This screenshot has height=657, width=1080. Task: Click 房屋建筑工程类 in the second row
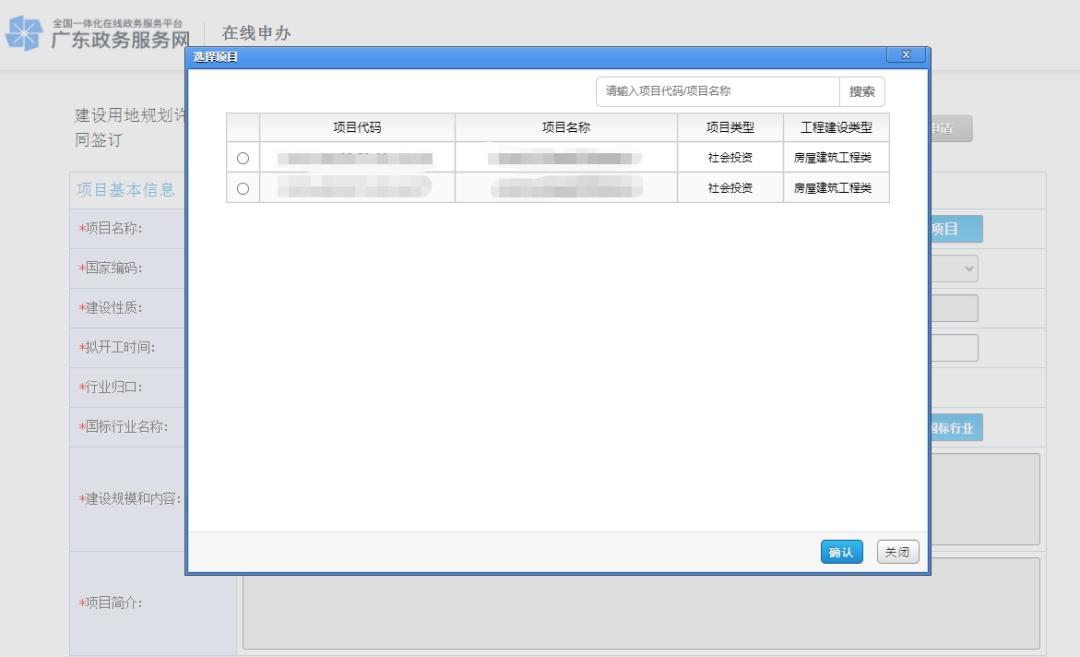(833, 188)
